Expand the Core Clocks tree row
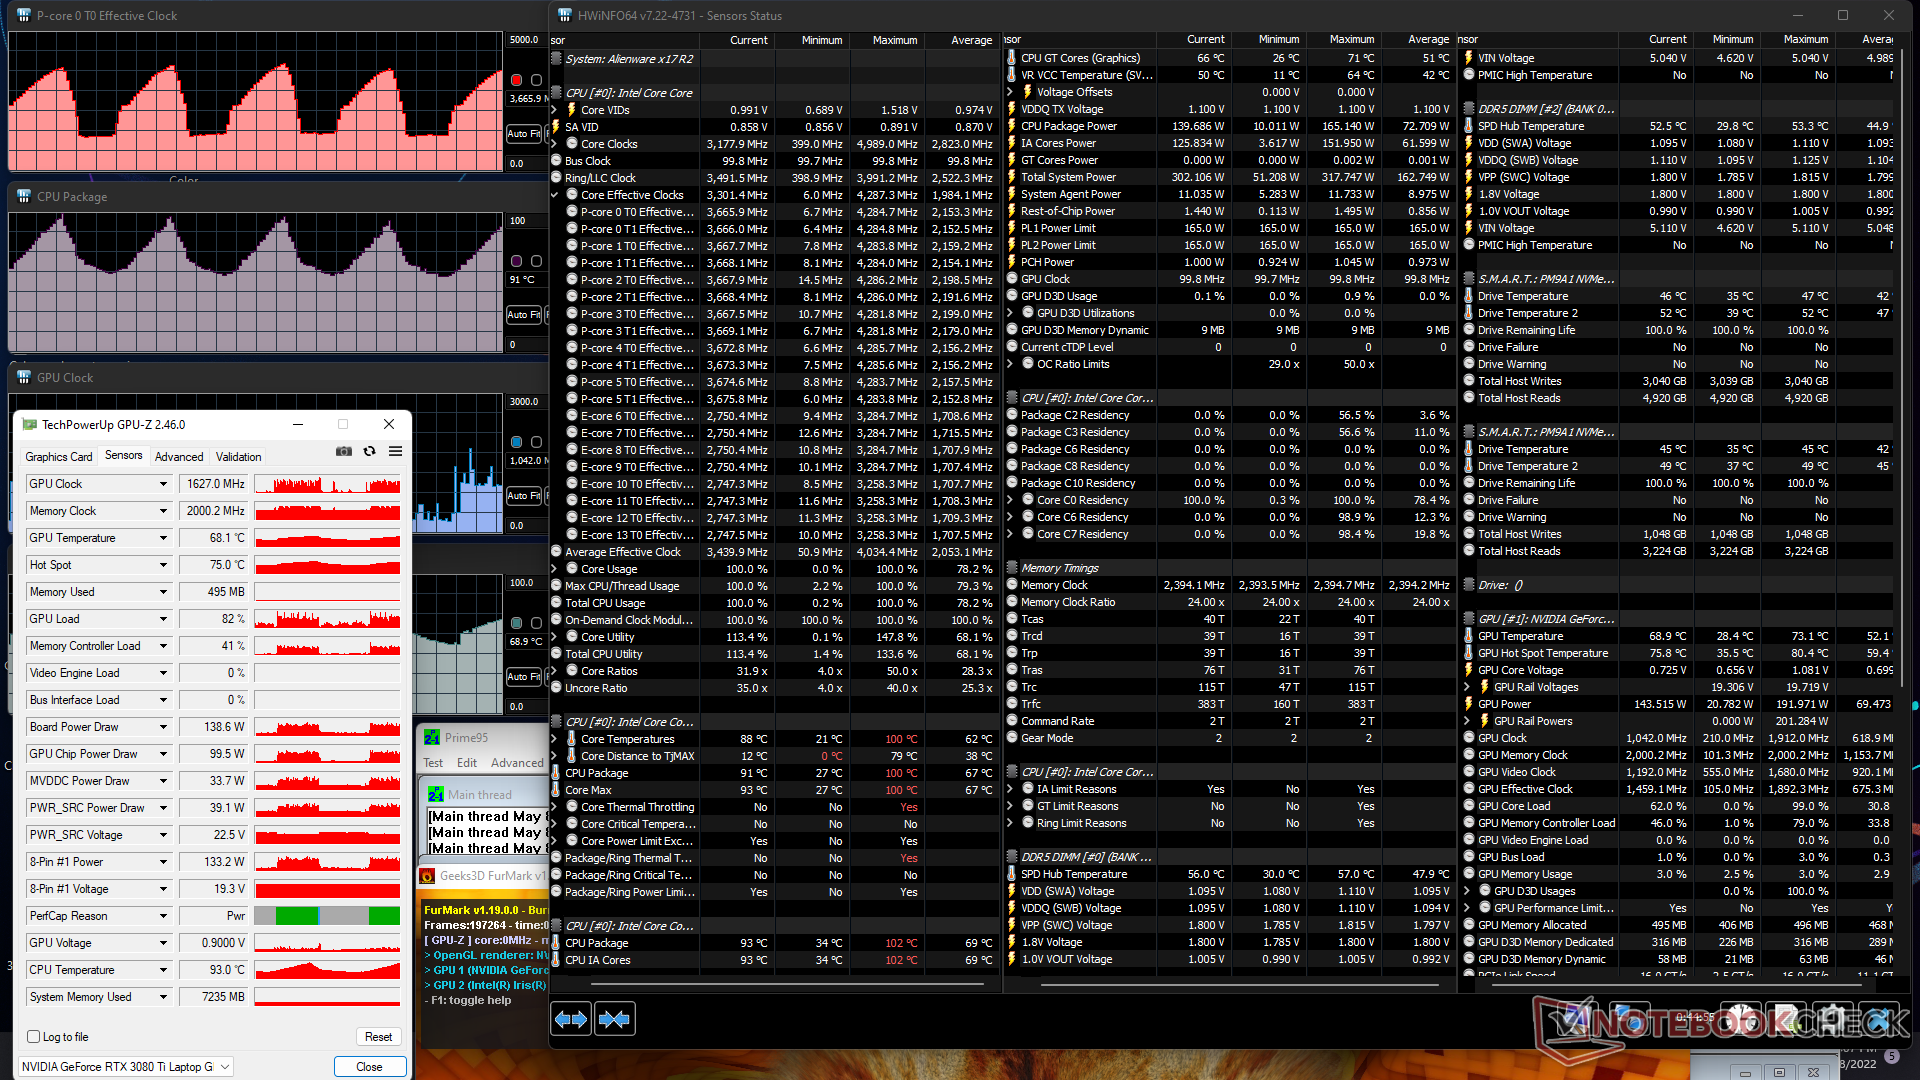This screenshot has width=1920, height=1080. (556, 143)
